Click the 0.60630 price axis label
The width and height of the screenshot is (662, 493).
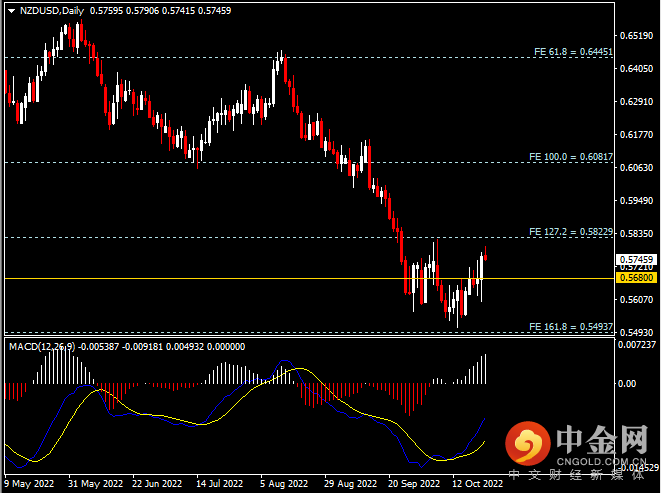coord(636,168)
